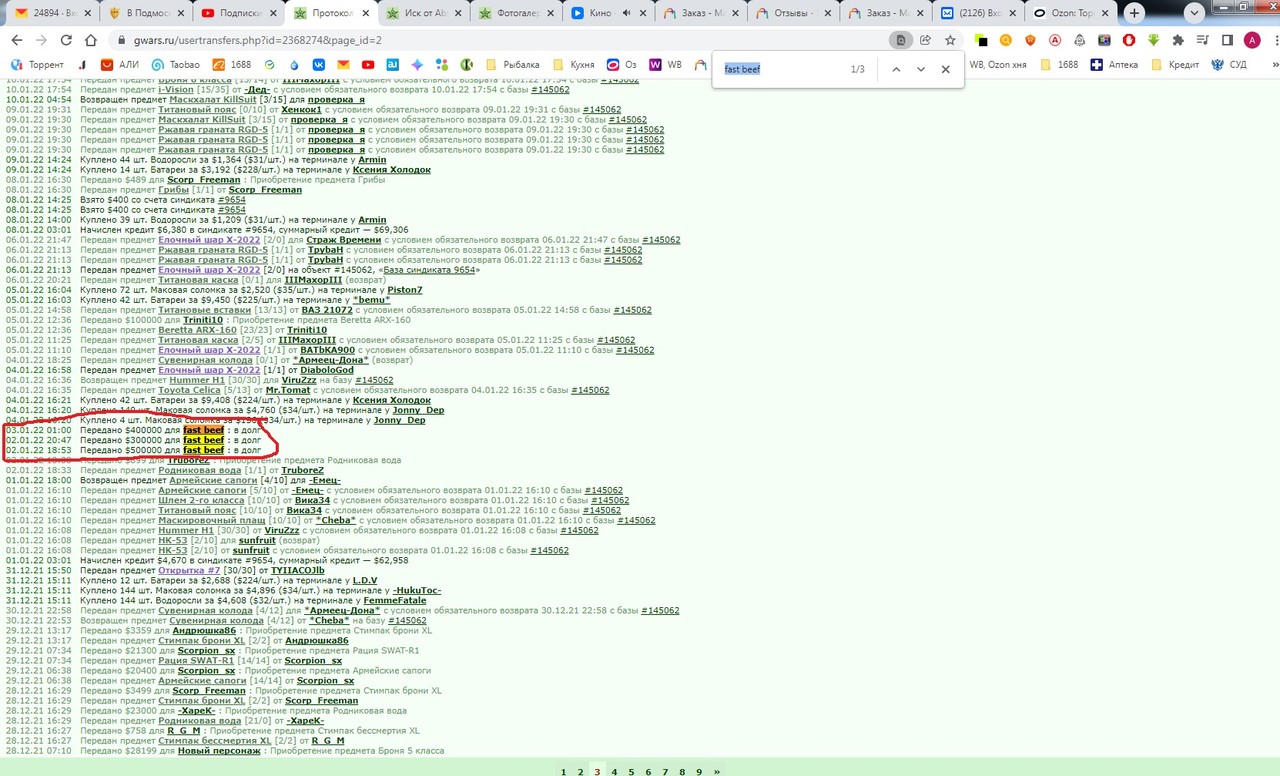Open the Taobao bookmark

[x=175, y=64]
